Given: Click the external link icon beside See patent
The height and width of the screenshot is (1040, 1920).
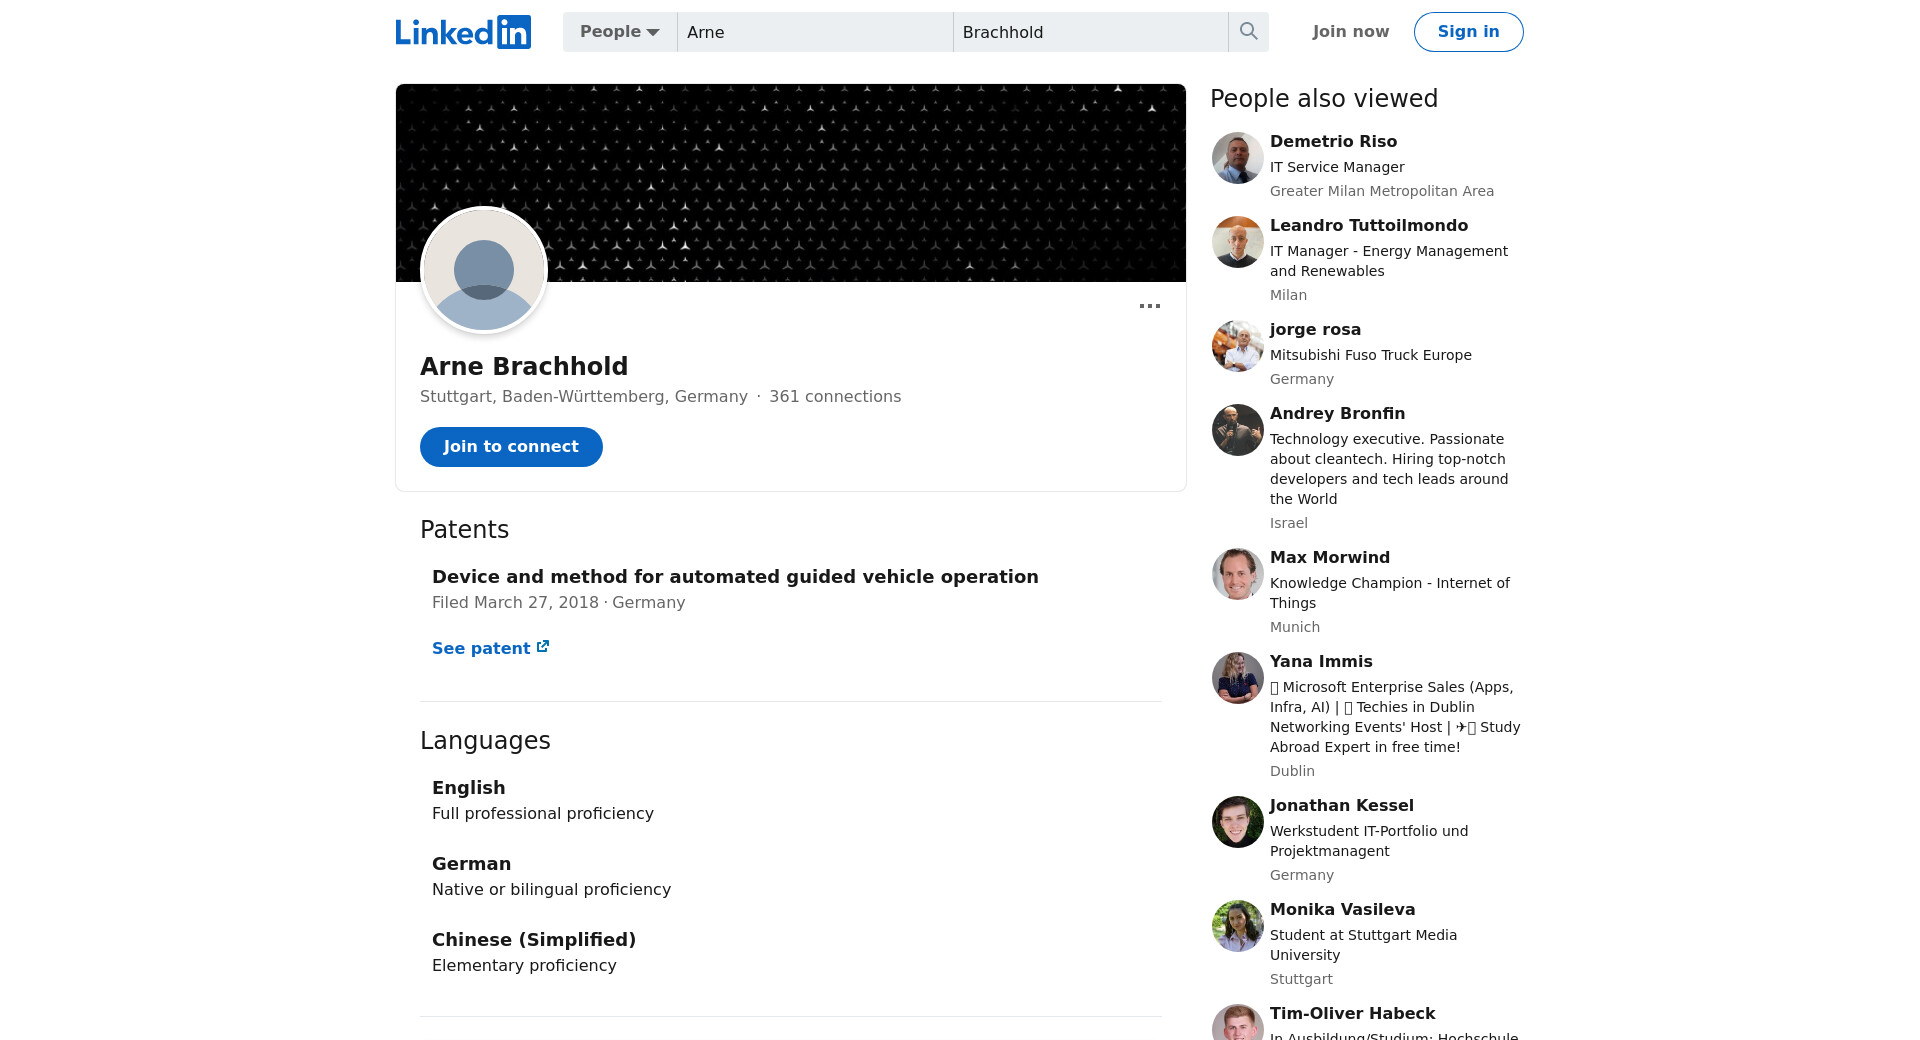Looking at the screenshot, I should [x=543, y=647].
